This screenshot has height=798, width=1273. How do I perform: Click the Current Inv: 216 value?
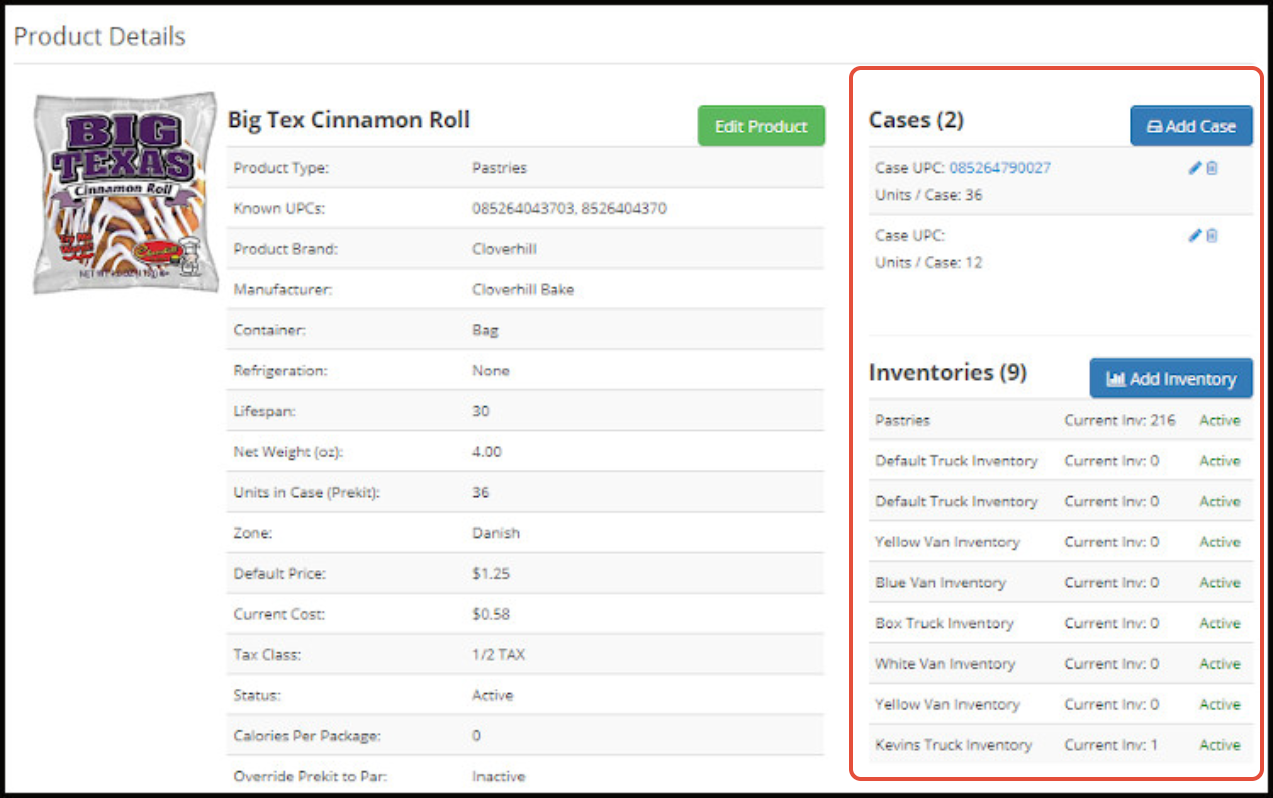[1120, 420]
